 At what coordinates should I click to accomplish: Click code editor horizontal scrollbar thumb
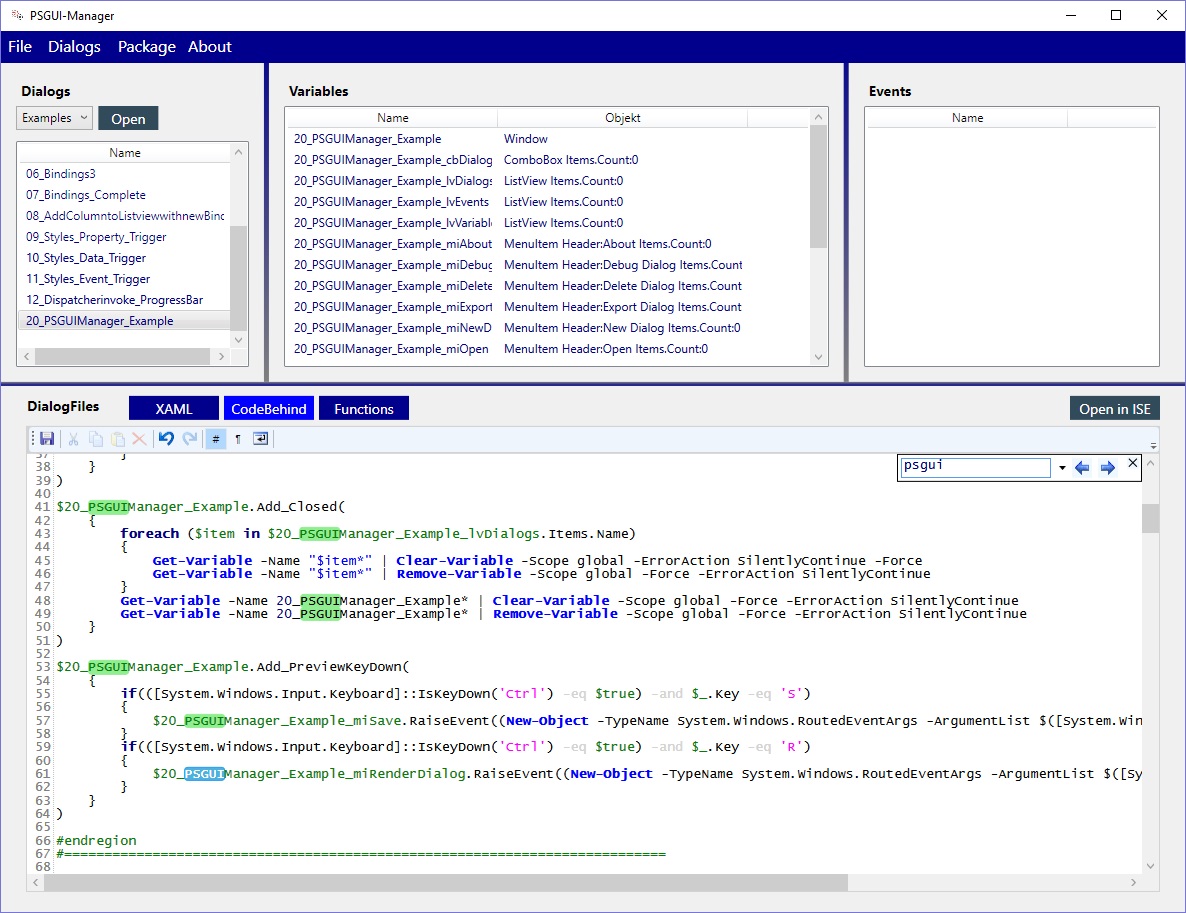click(446, 882)
